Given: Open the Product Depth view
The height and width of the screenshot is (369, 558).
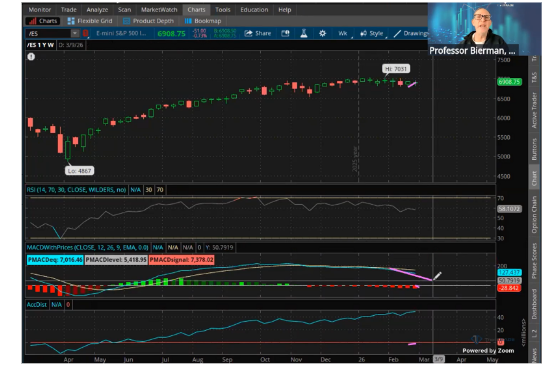Looking at the screenshot, I should point(148,21).
